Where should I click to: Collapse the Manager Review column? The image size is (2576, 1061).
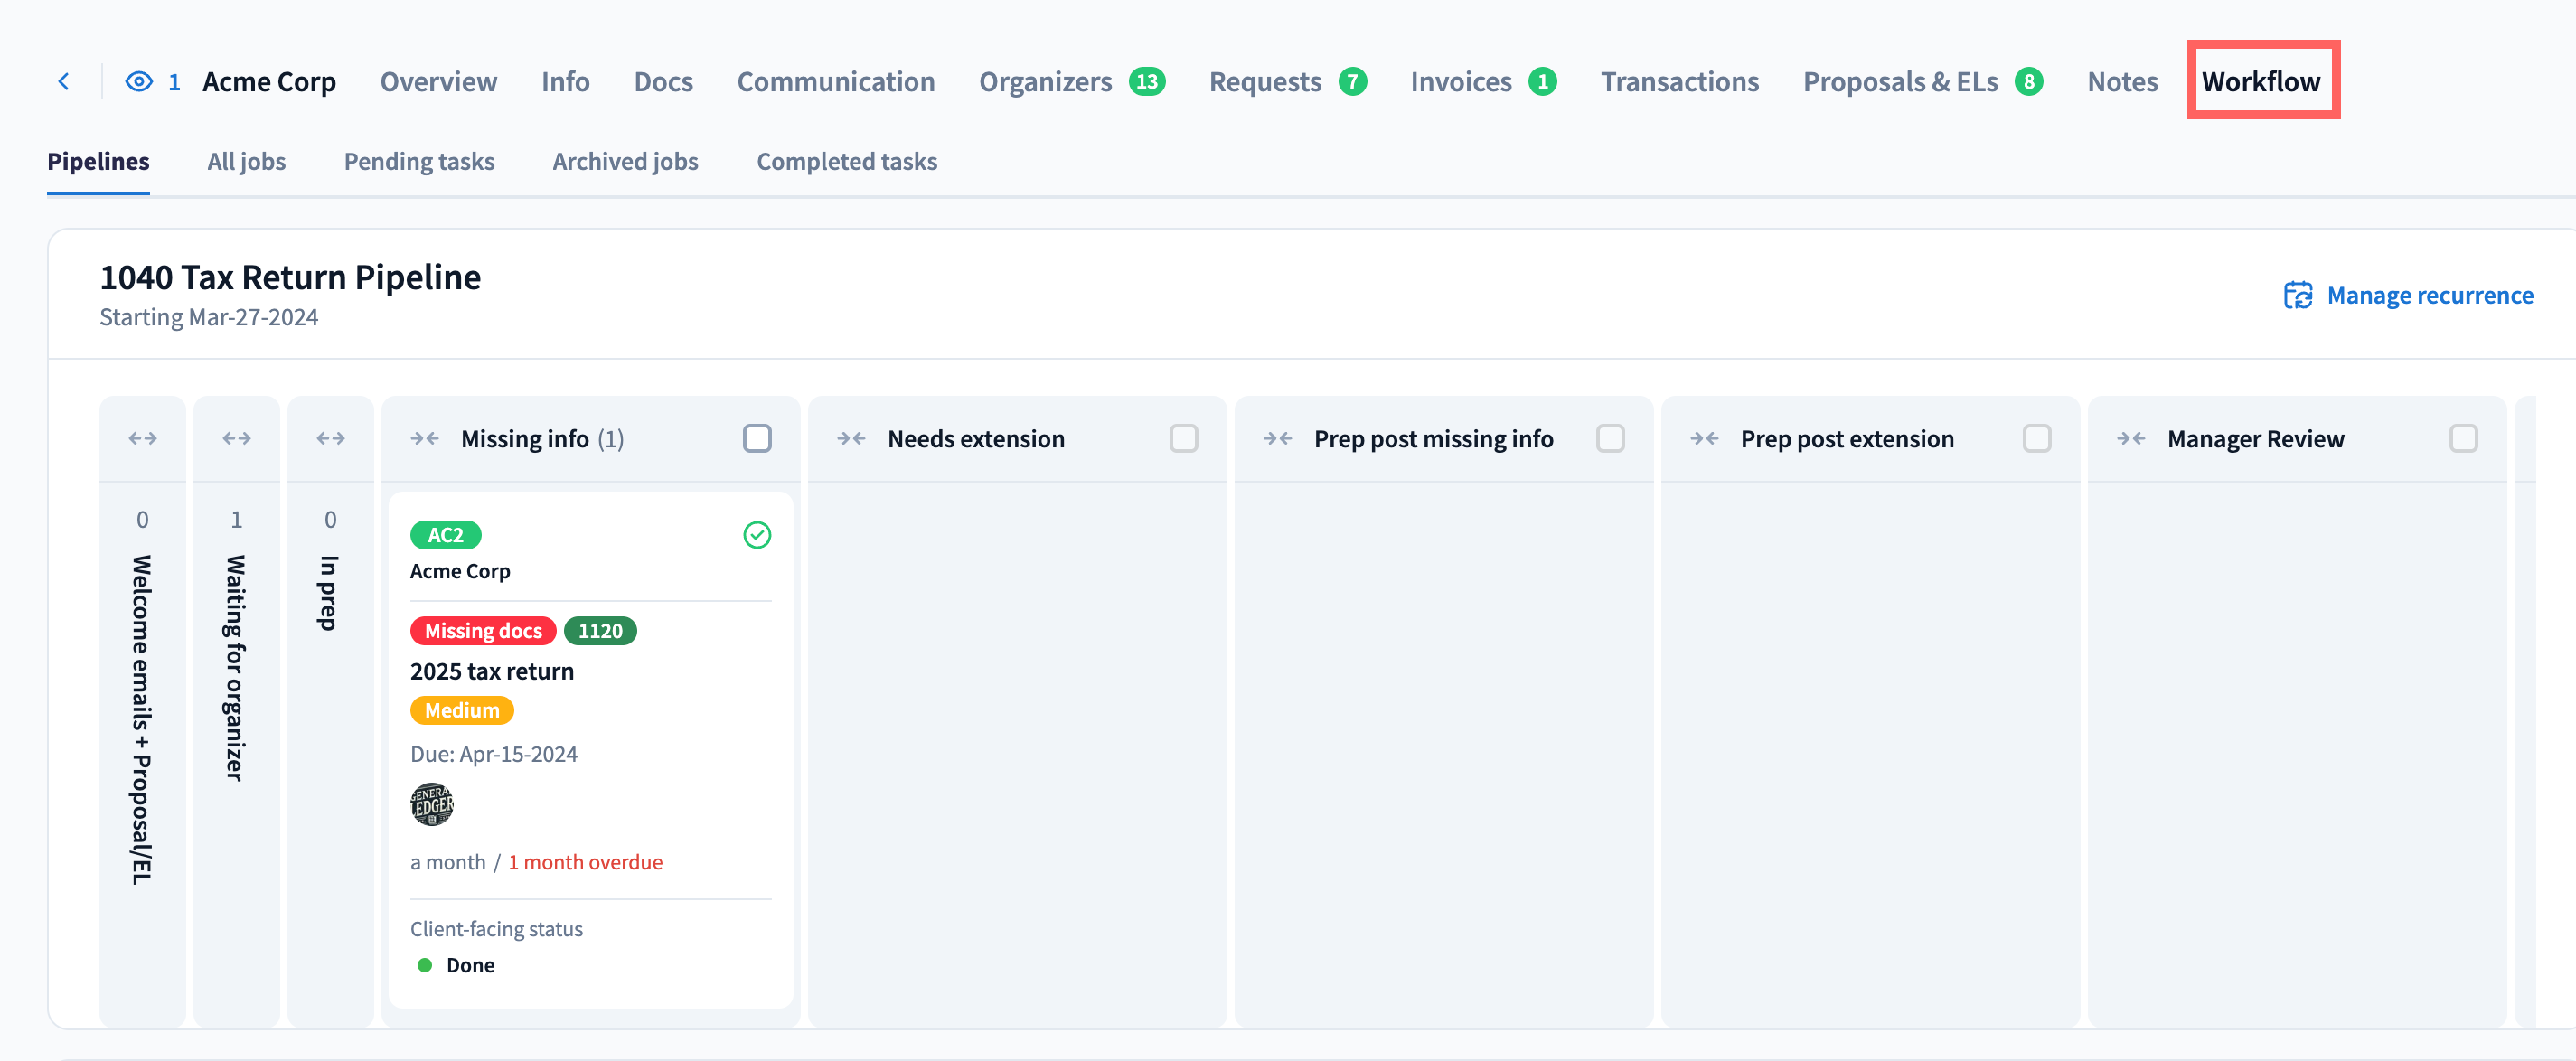pos(2131,439)
